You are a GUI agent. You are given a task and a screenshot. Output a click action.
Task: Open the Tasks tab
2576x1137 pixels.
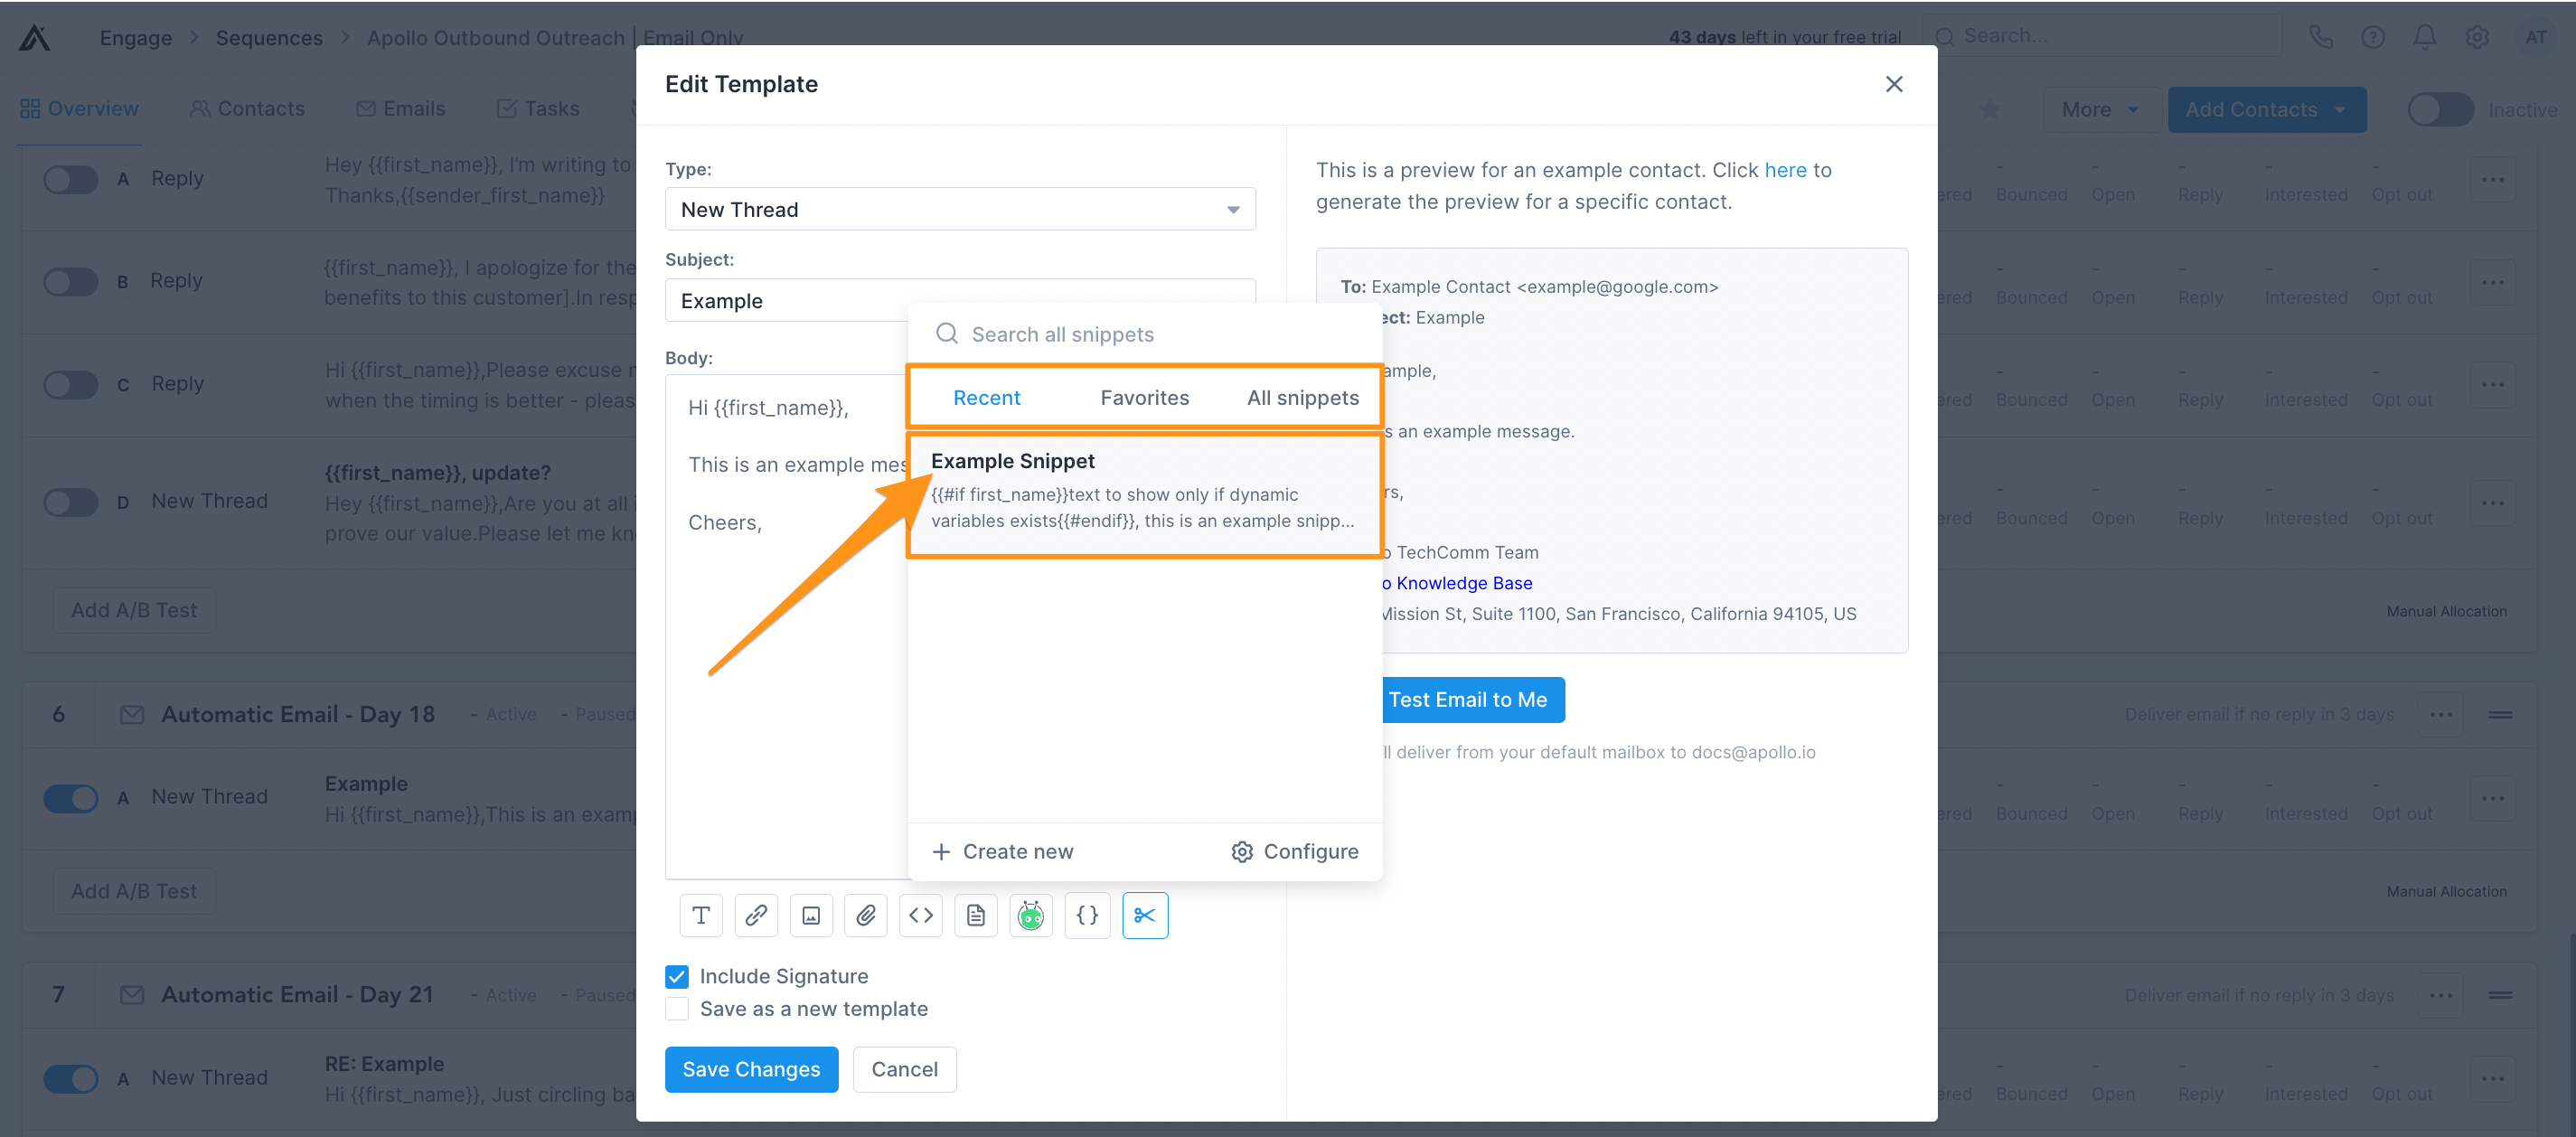coord(538,108)
